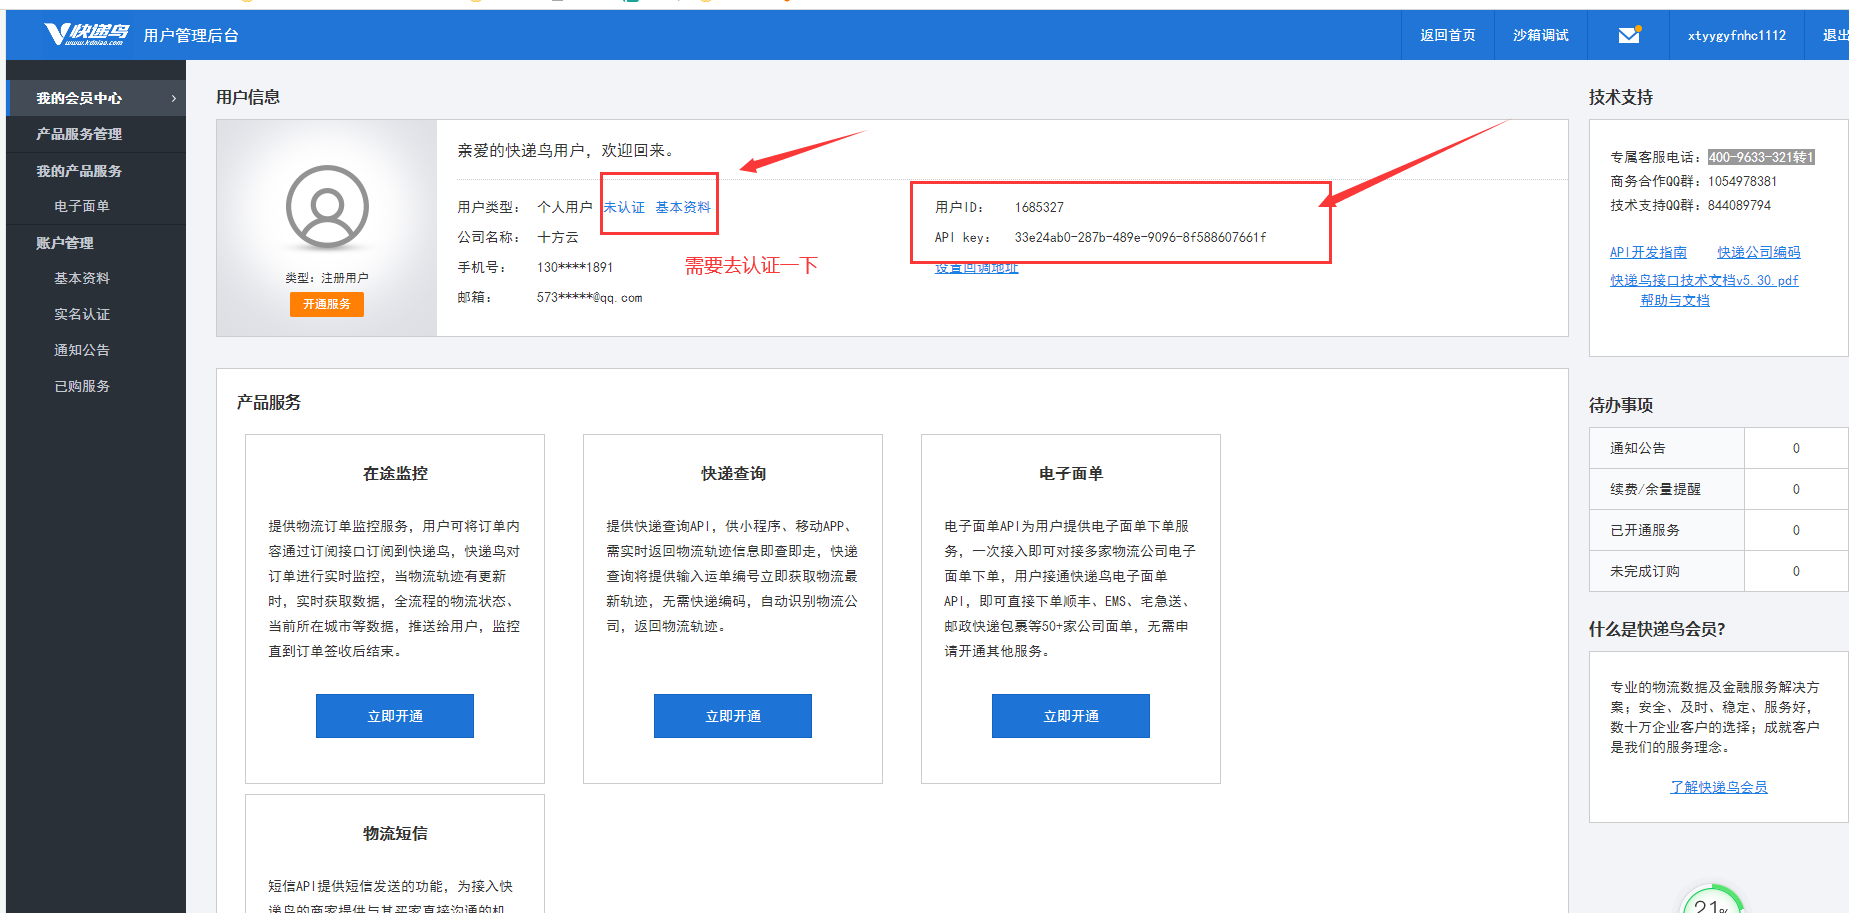Click 商务合作QQ群 number 1054978381
The image size is (1849, 913).
[x=1743, y=181]
